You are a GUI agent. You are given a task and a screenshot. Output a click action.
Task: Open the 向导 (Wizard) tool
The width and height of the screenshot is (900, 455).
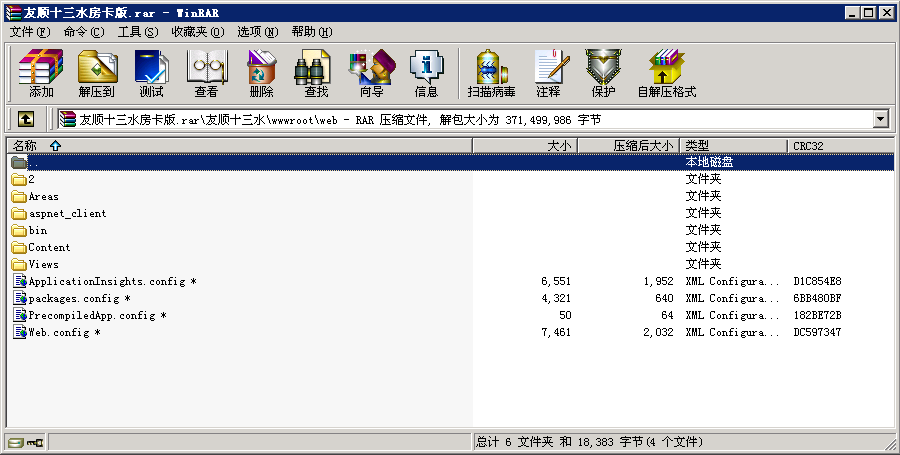pyautogui.click(x=371, y=72)
